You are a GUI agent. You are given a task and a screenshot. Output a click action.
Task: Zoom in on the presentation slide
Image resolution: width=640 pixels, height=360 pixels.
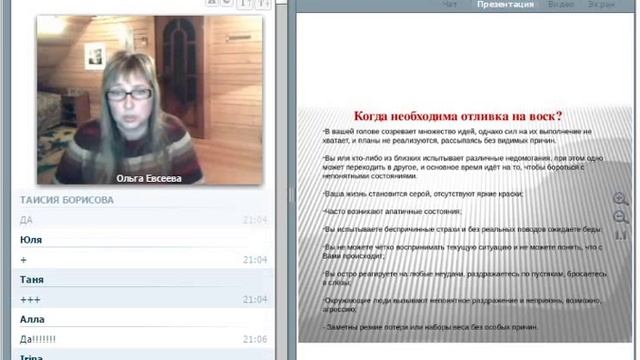(x=620, y=199)
